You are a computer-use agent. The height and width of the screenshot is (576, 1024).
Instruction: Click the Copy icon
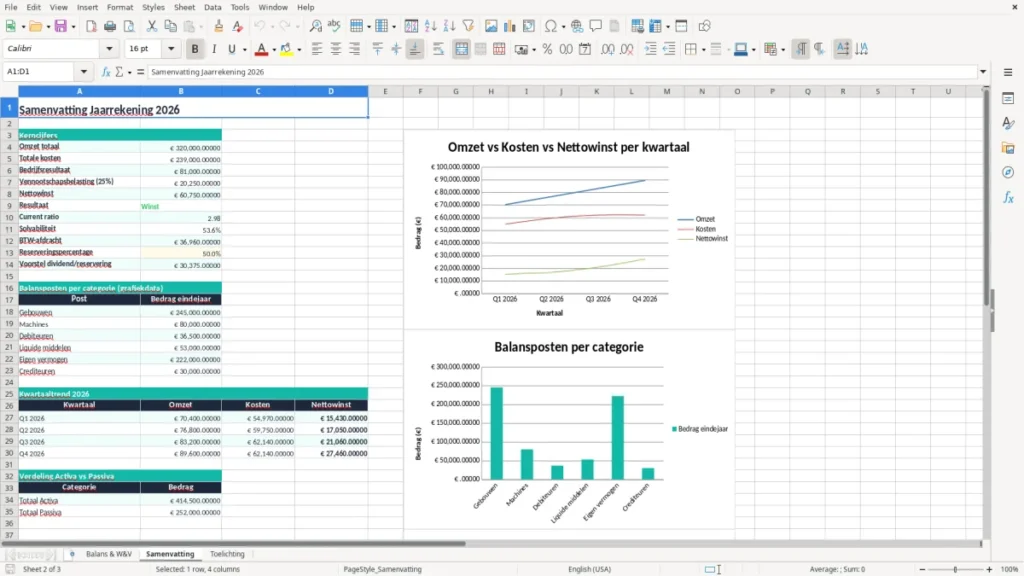click(170, 26)
